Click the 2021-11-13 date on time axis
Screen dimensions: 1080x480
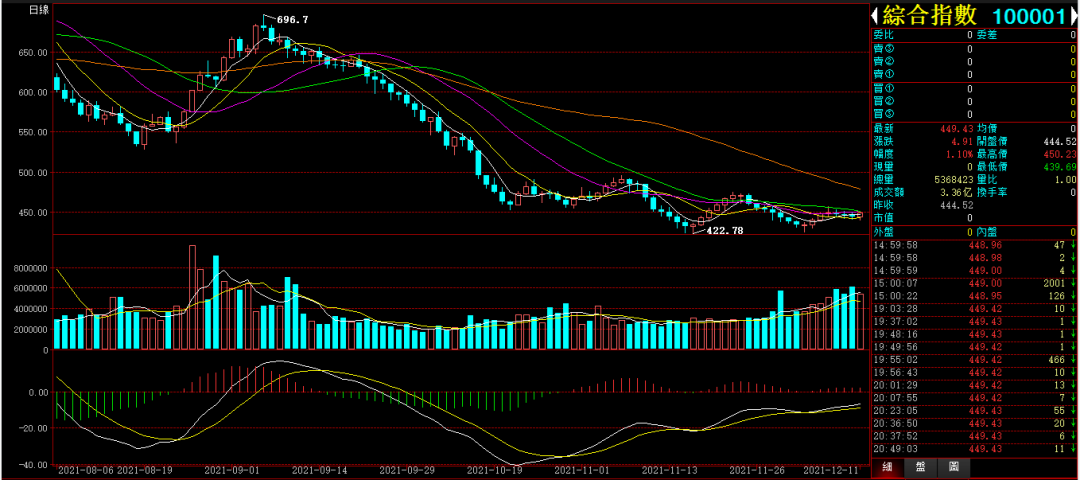[670, 470]
